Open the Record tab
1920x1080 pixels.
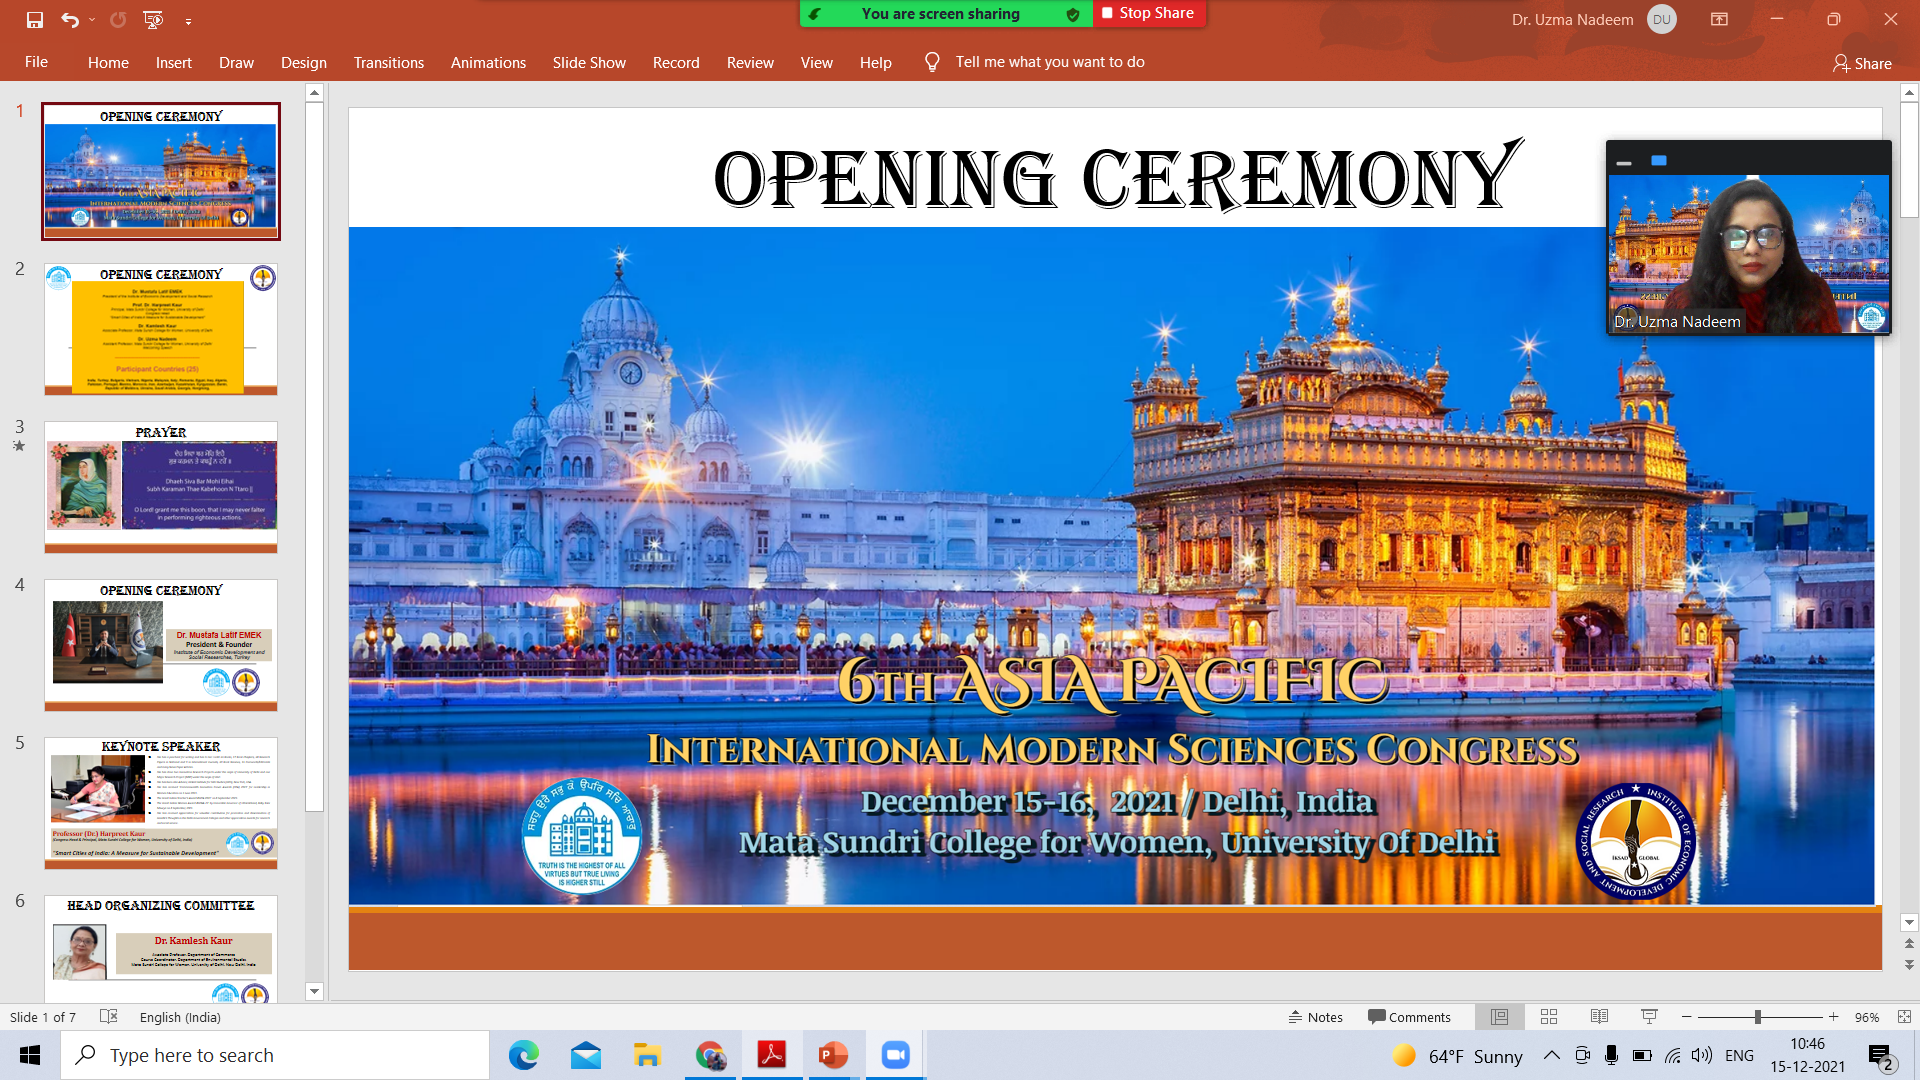click(x=676, y=62)
